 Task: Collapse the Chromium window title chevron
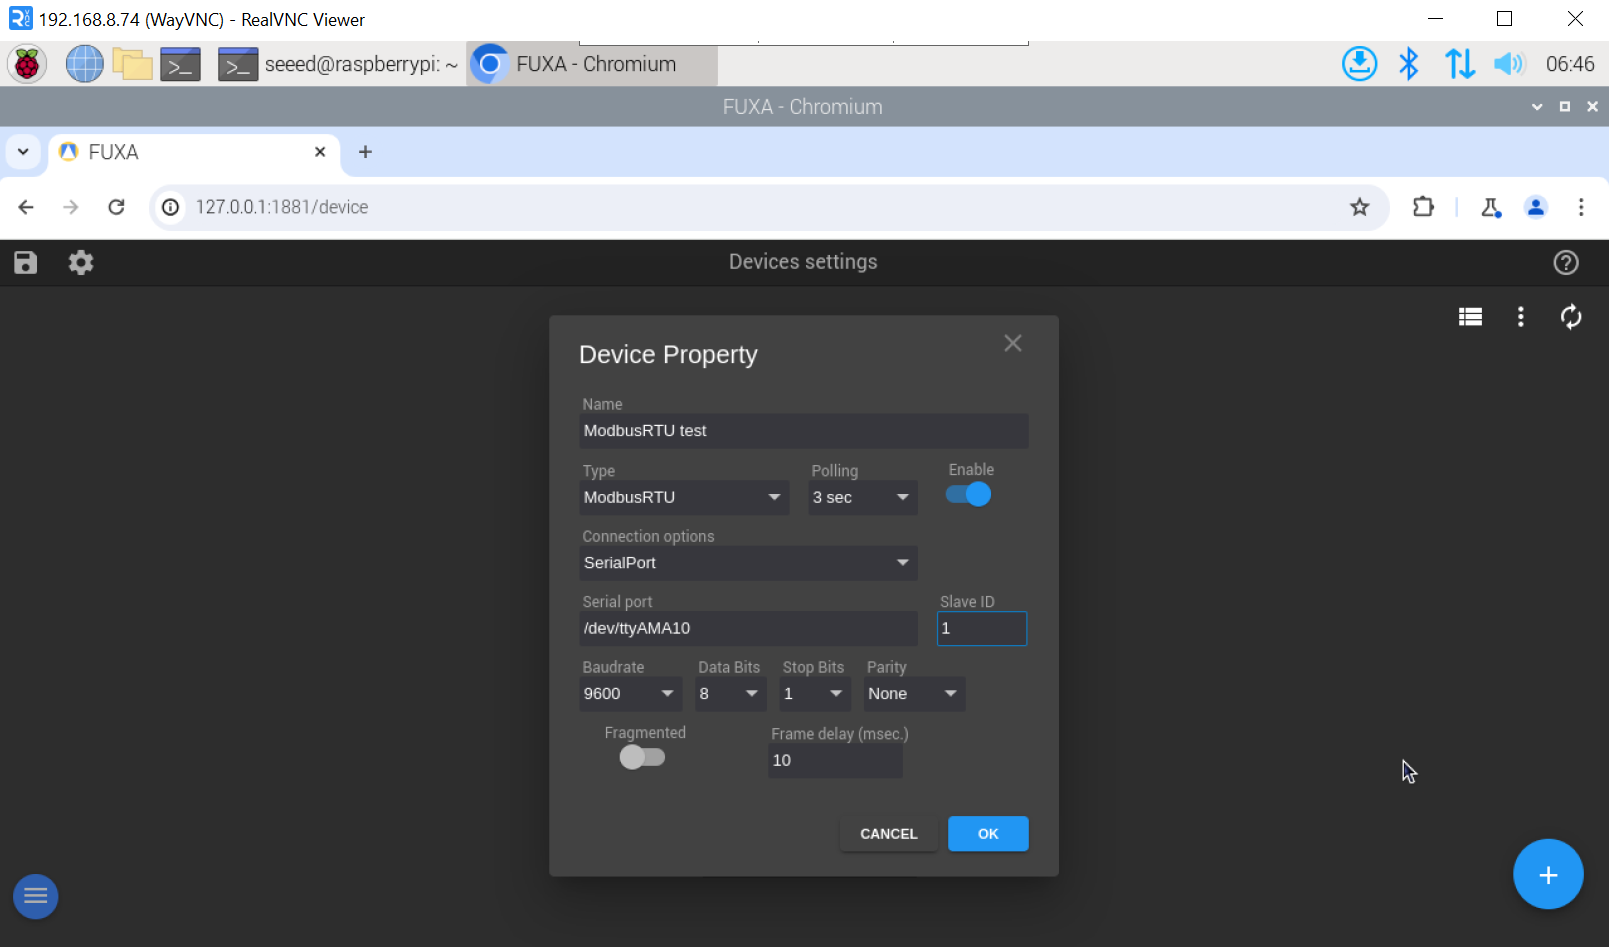tap(1537, 107)
